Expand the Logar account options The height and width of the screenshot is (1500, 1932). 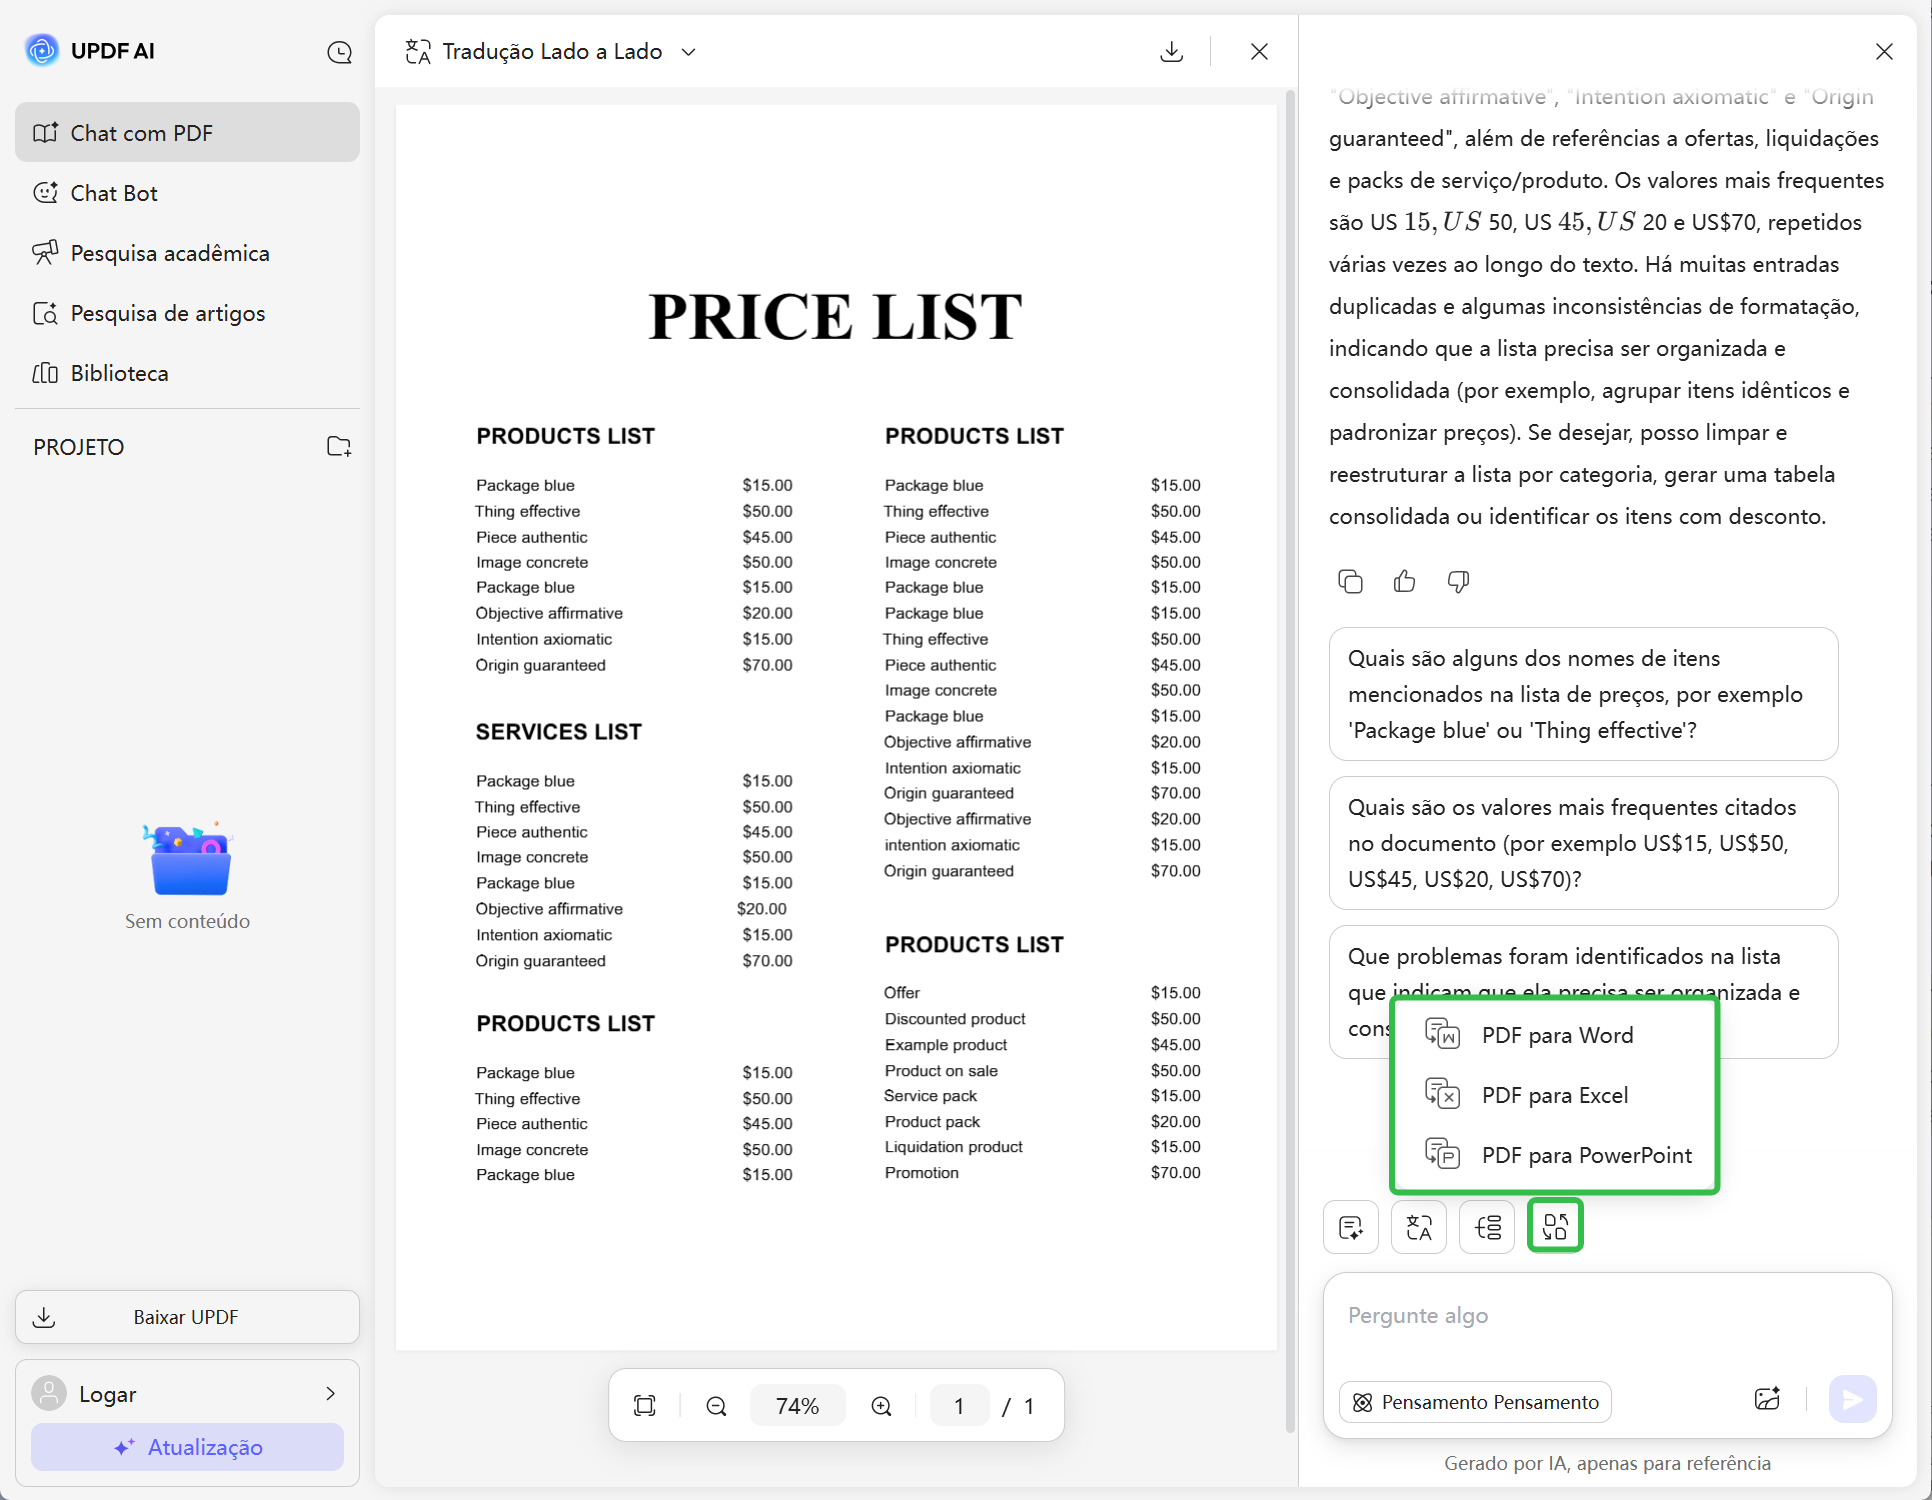[x=331, y=1393]
